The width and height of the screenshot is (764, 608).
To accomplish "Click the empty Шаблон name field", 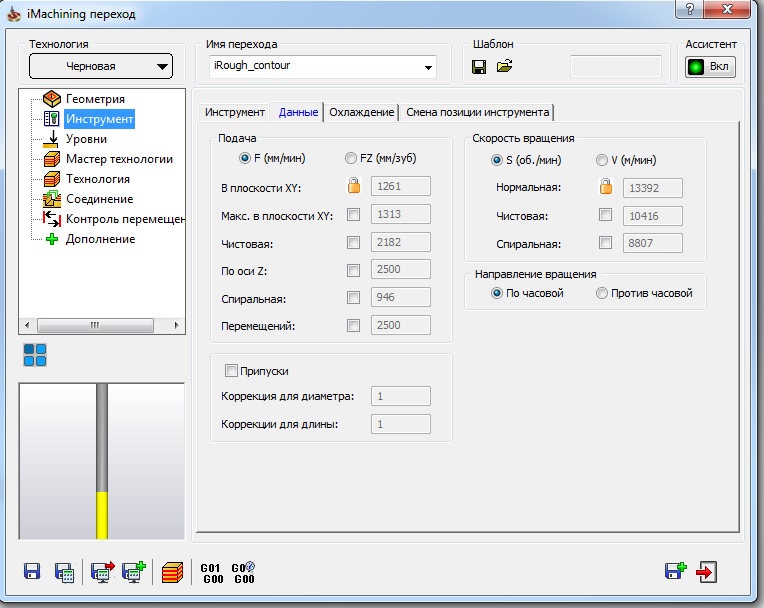I will tap(616, 66).
